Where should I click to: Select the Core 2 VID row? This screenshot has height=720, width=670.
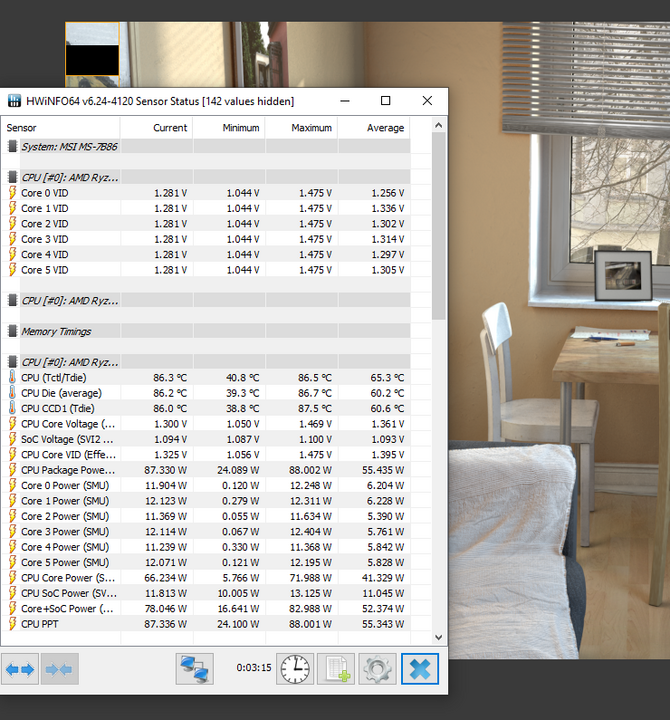[x=206, y=224]
